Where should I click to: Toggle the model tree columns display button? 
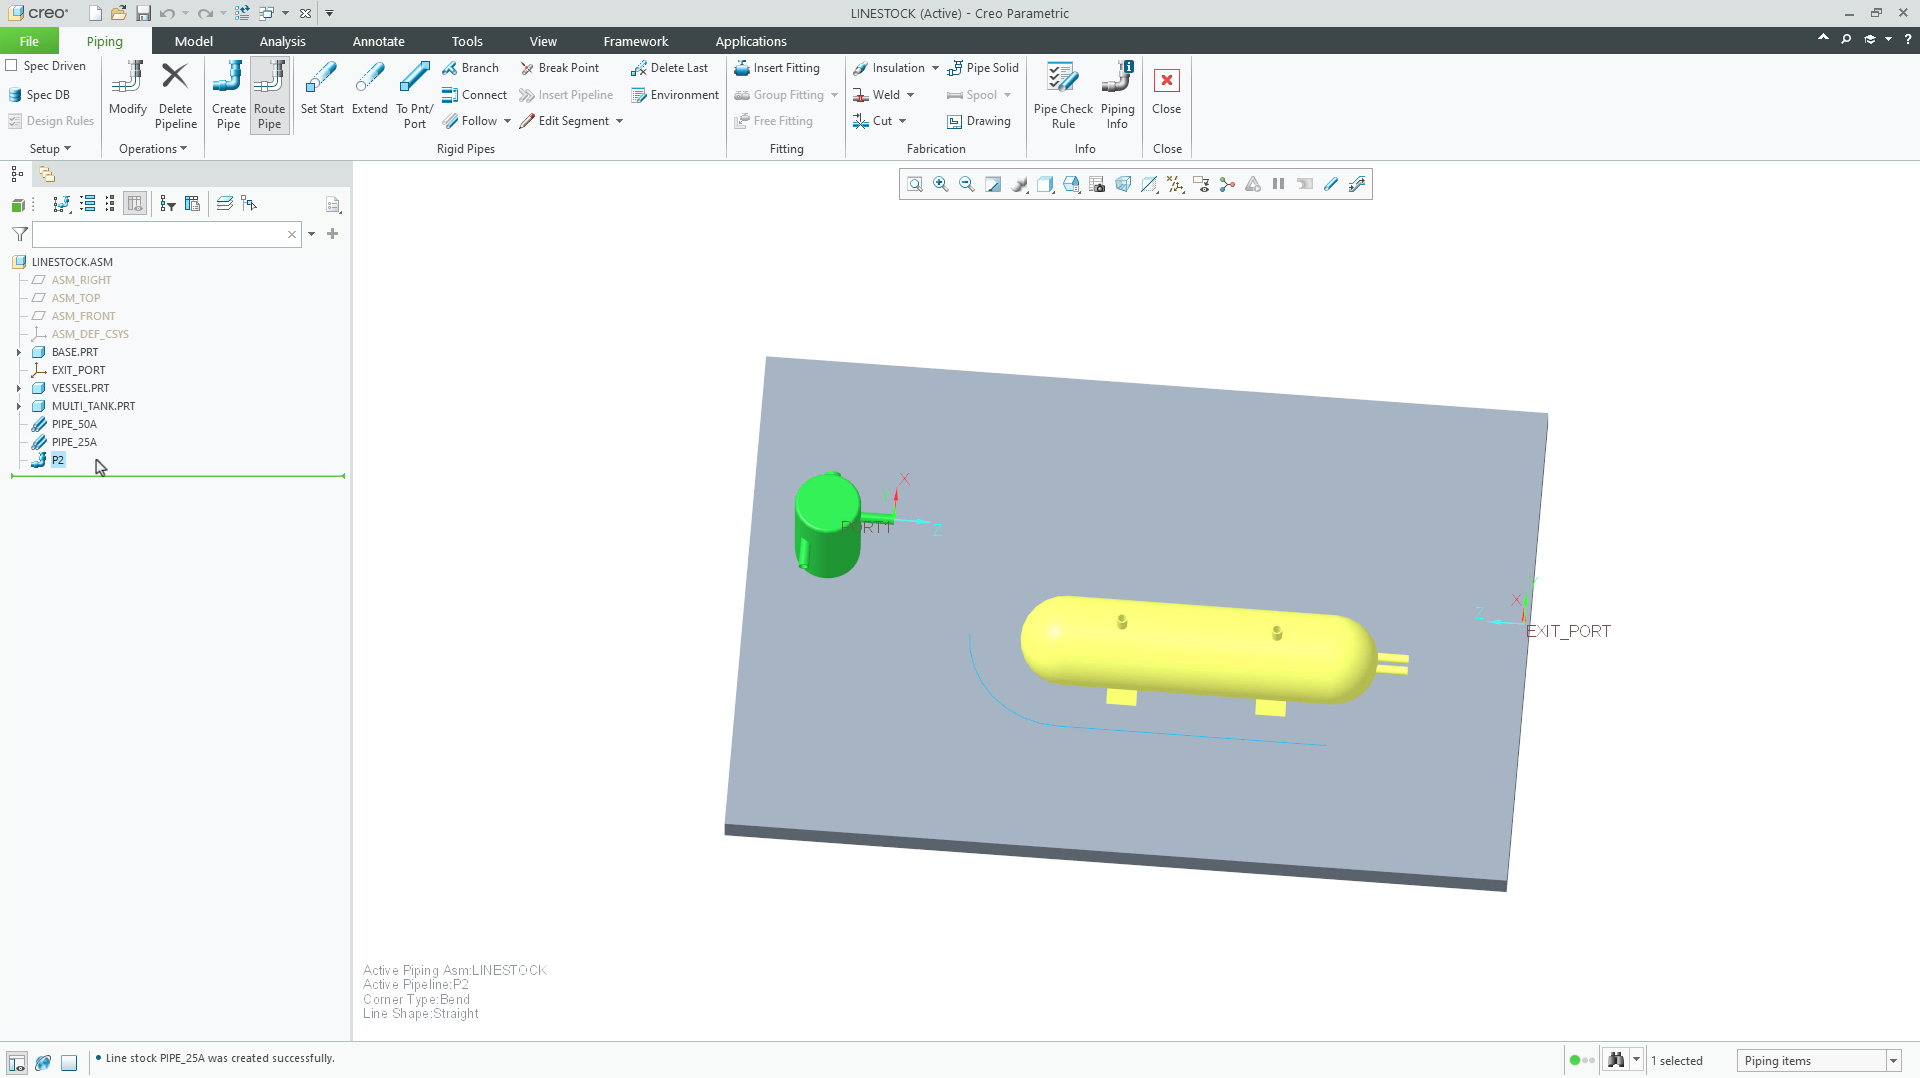[x=135, y=204]
